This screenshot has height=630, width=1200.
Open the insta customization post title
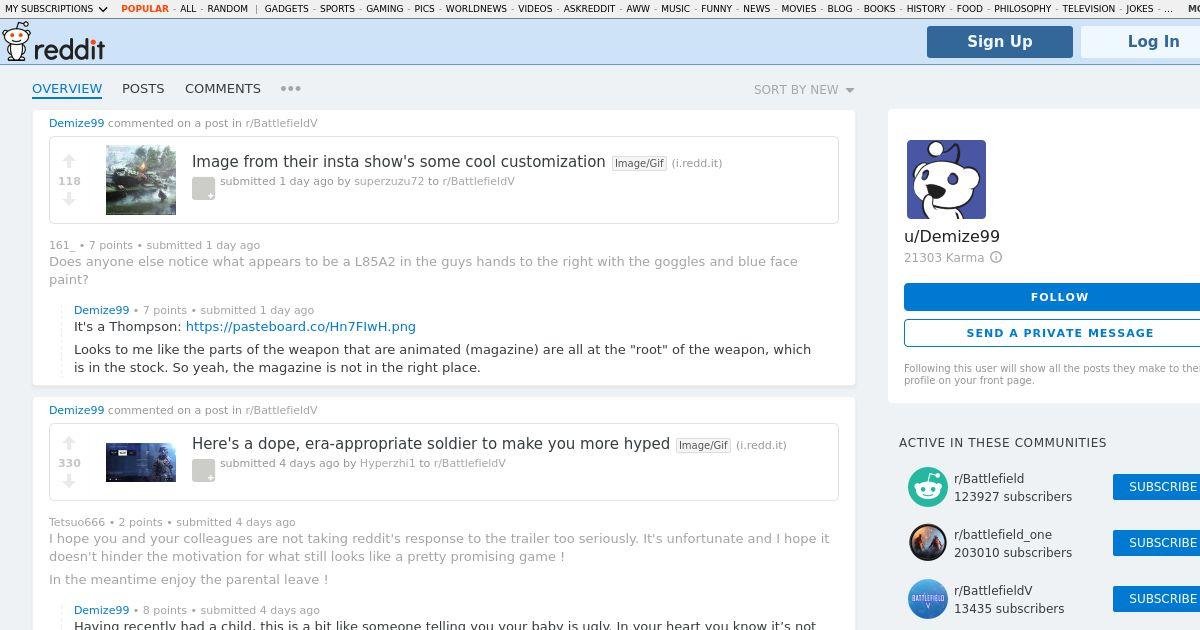[x=399, y=162]
